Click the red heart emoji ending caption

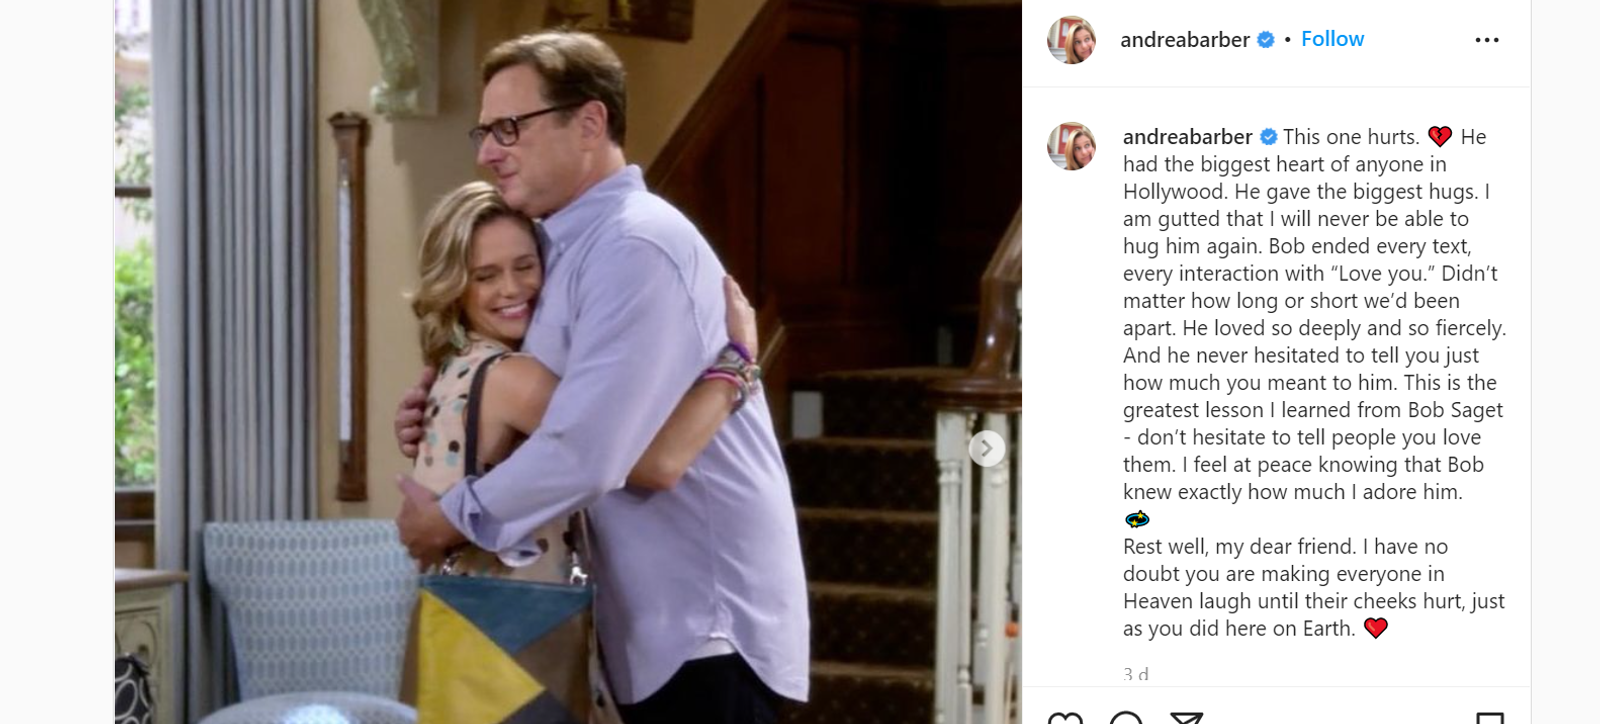tap(1376, 628)
